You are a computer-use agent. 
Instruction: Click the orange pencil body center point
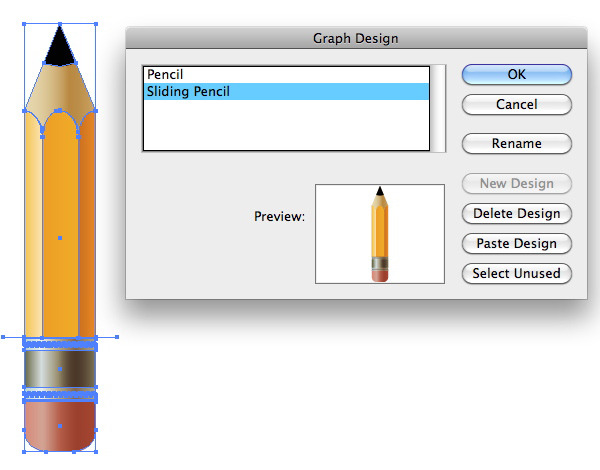pos(60,238)
